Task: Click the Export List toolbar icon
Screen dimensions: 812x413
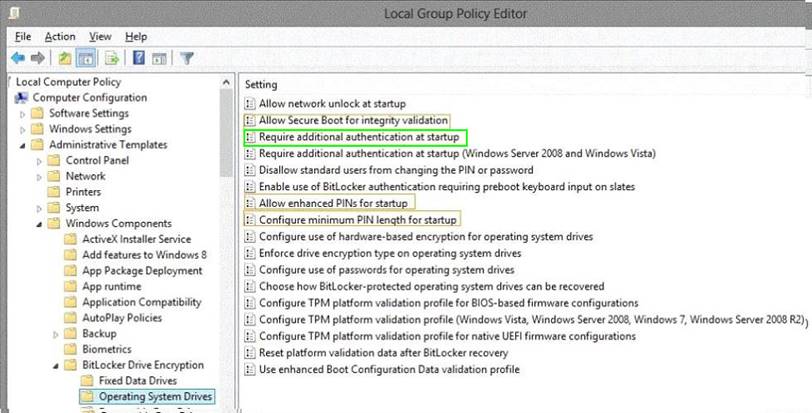Action: pyautogui.click(x=111, y=58)
